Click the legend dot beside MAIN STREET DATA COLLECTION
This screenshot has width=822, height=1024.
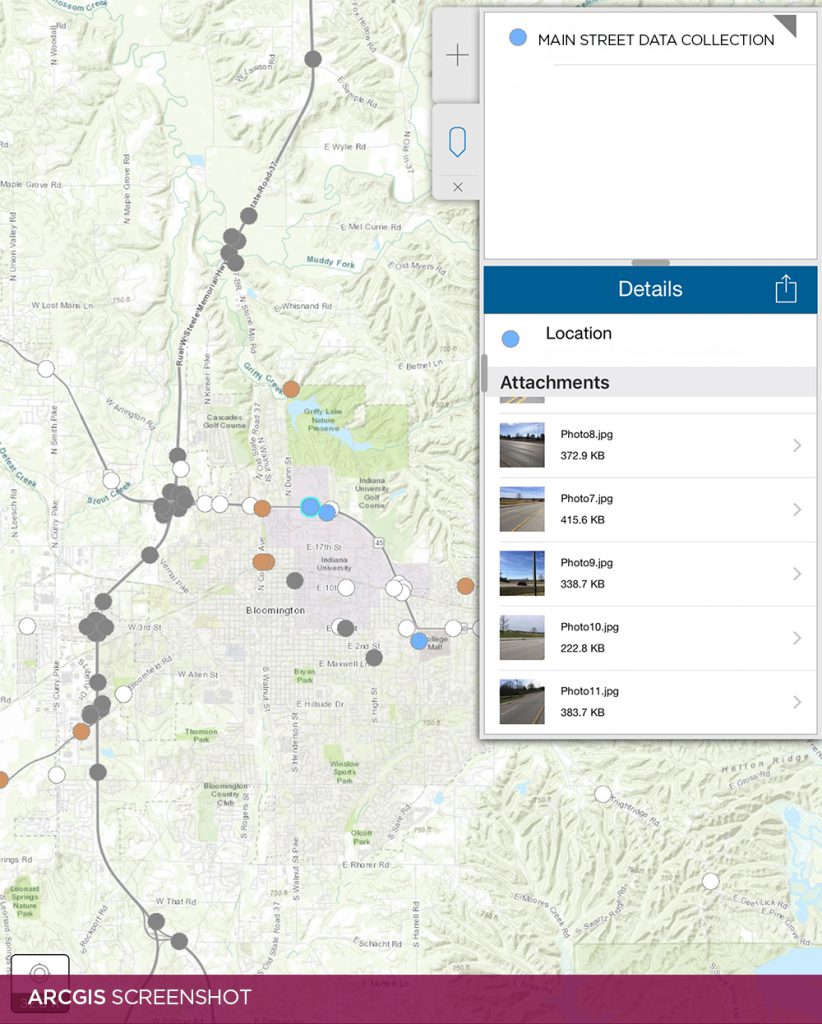[517, 37]
